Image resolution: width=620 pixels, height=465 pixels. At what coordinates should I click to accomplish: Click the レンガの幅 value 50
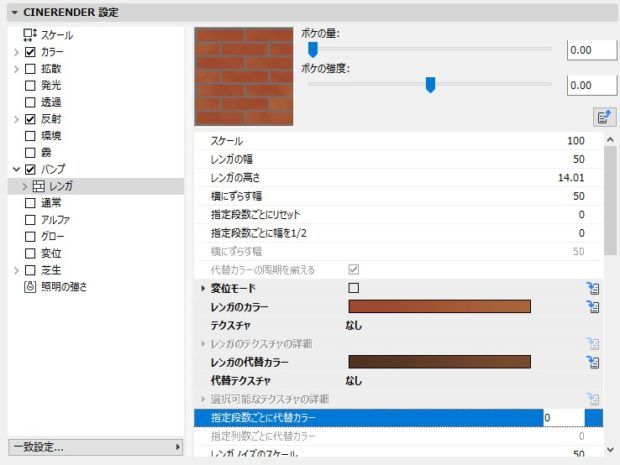coord(579,159)
